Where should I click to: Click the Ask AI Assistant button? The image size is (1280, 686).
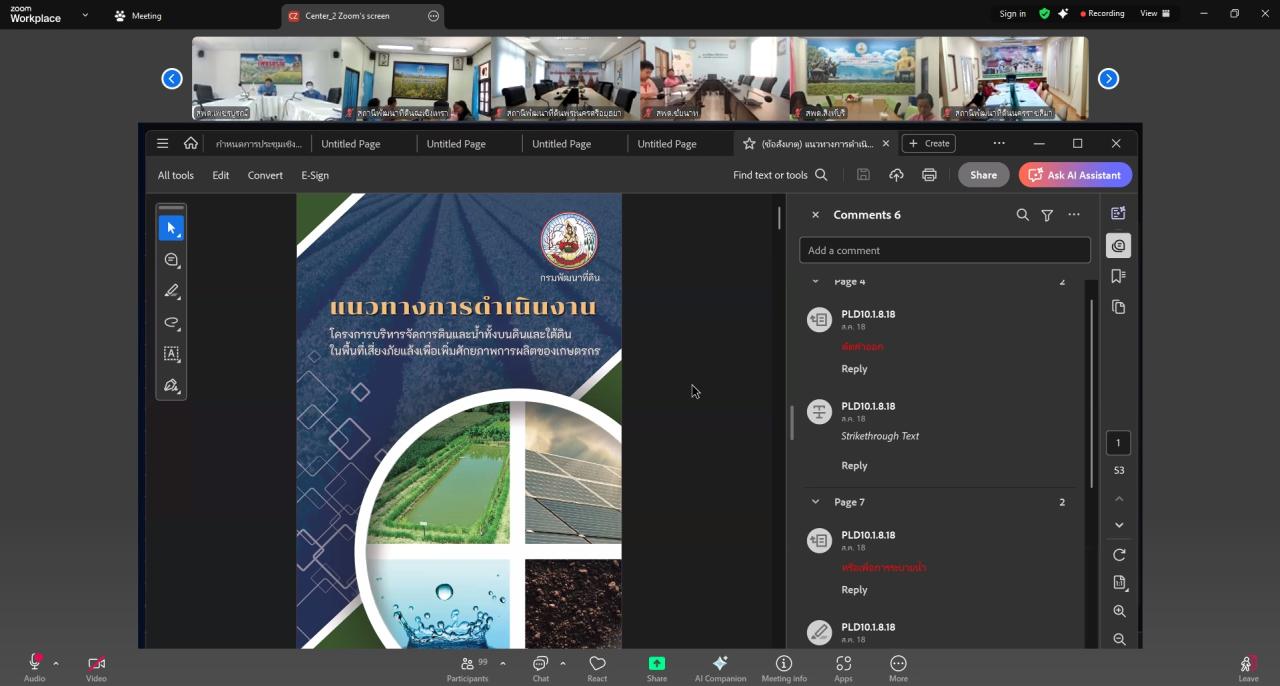1075,175
